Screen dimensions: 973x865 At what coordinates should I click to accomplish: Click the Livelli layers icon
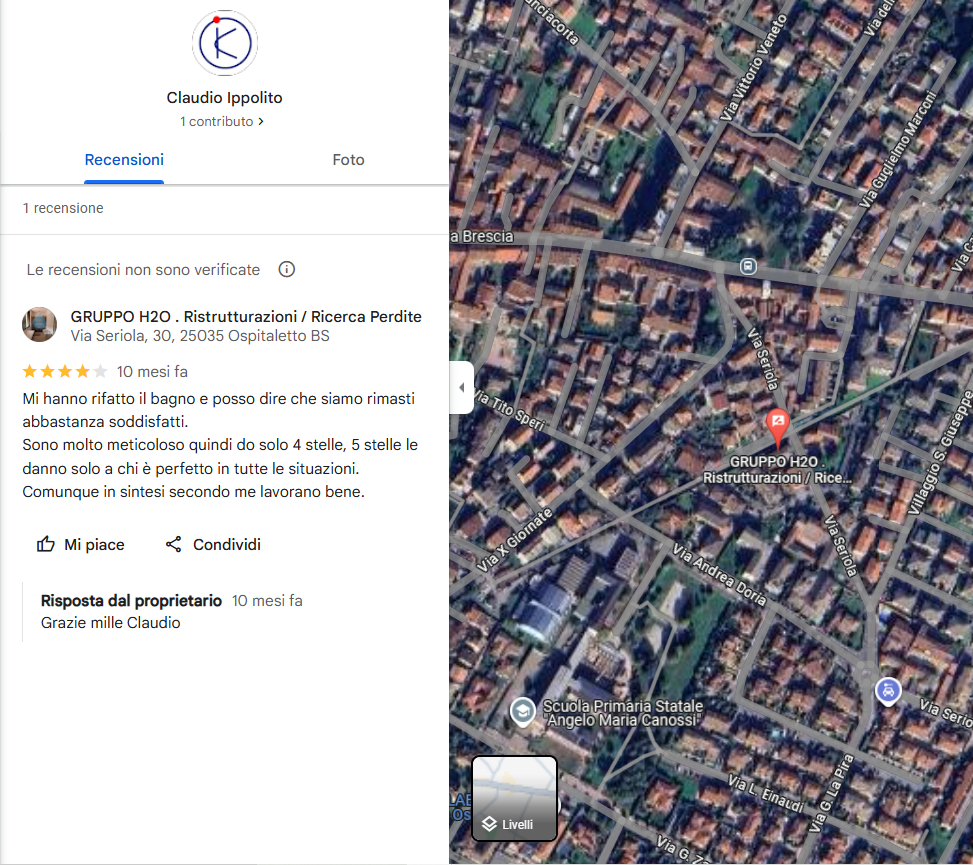[x=490, y=824]
